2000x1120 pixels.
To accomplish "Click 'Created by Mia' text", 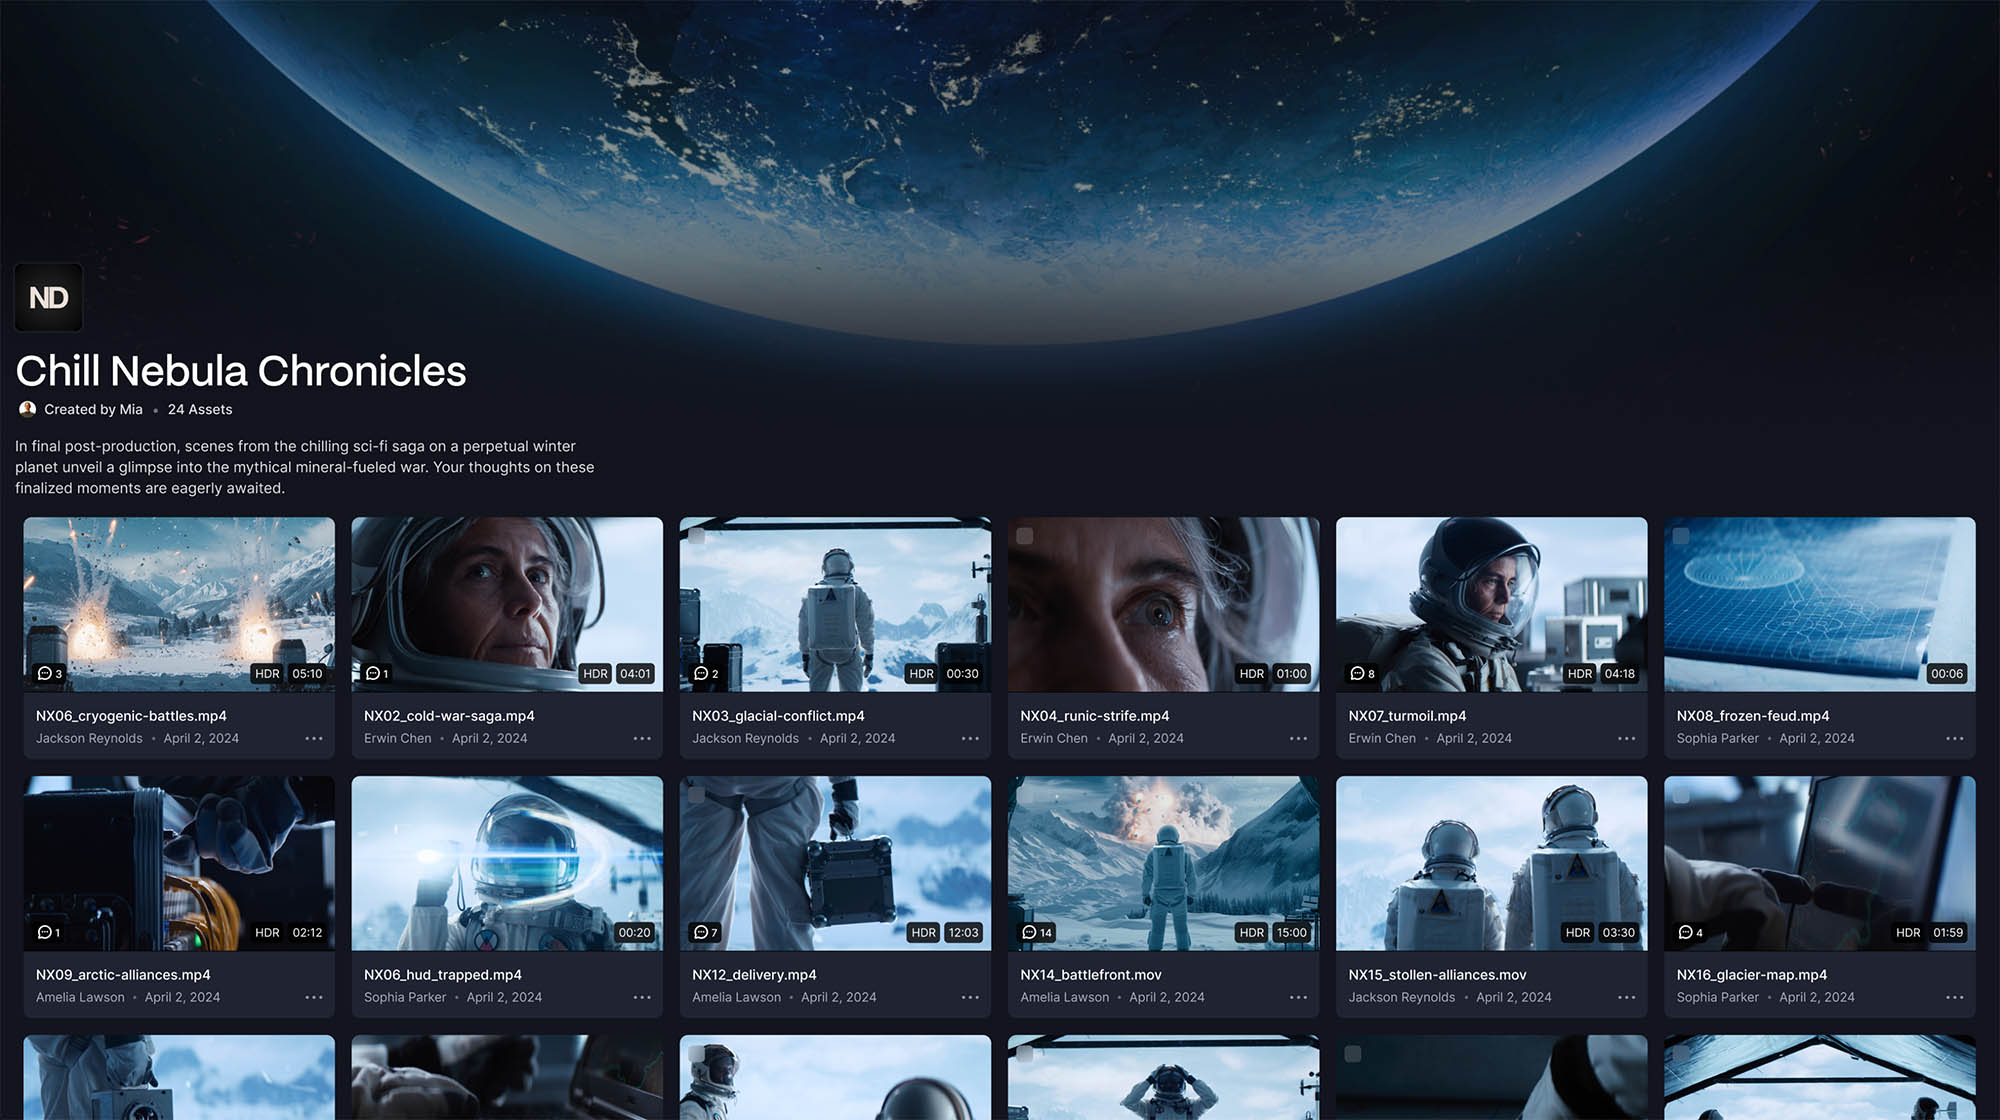I will pos(93,410).
